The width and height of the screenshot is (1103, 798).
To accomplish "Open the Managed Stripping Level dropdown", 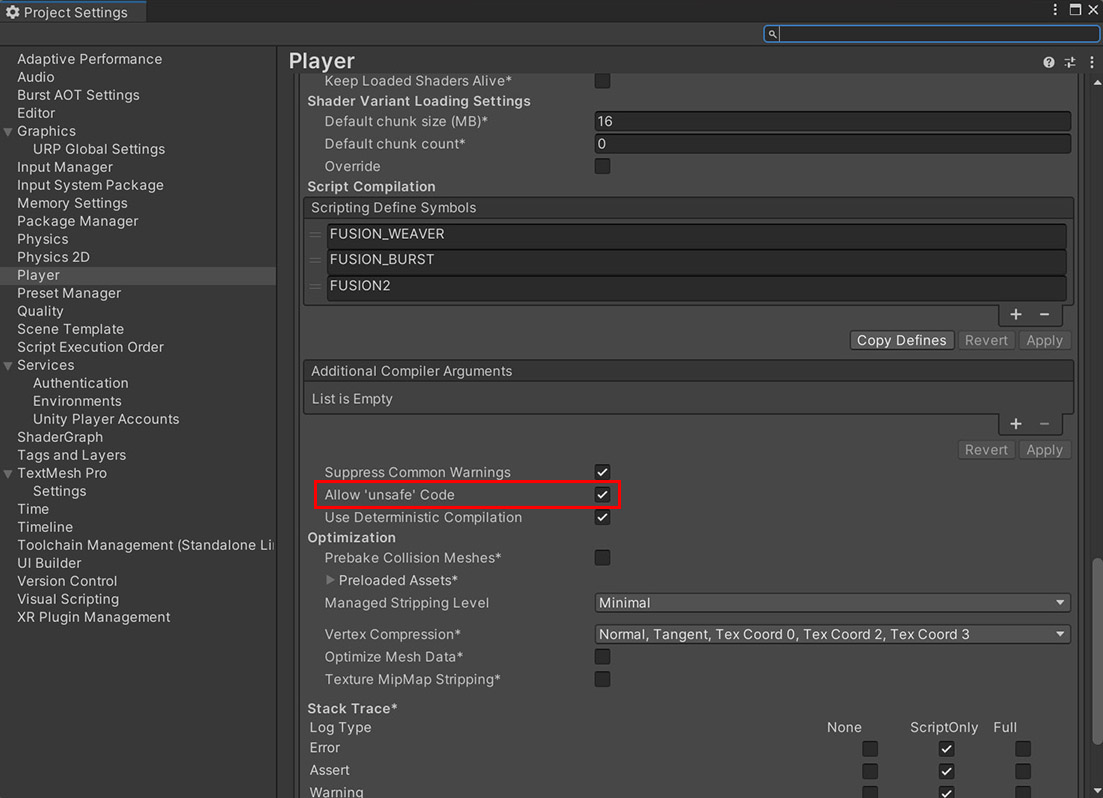I will [831, 603].
